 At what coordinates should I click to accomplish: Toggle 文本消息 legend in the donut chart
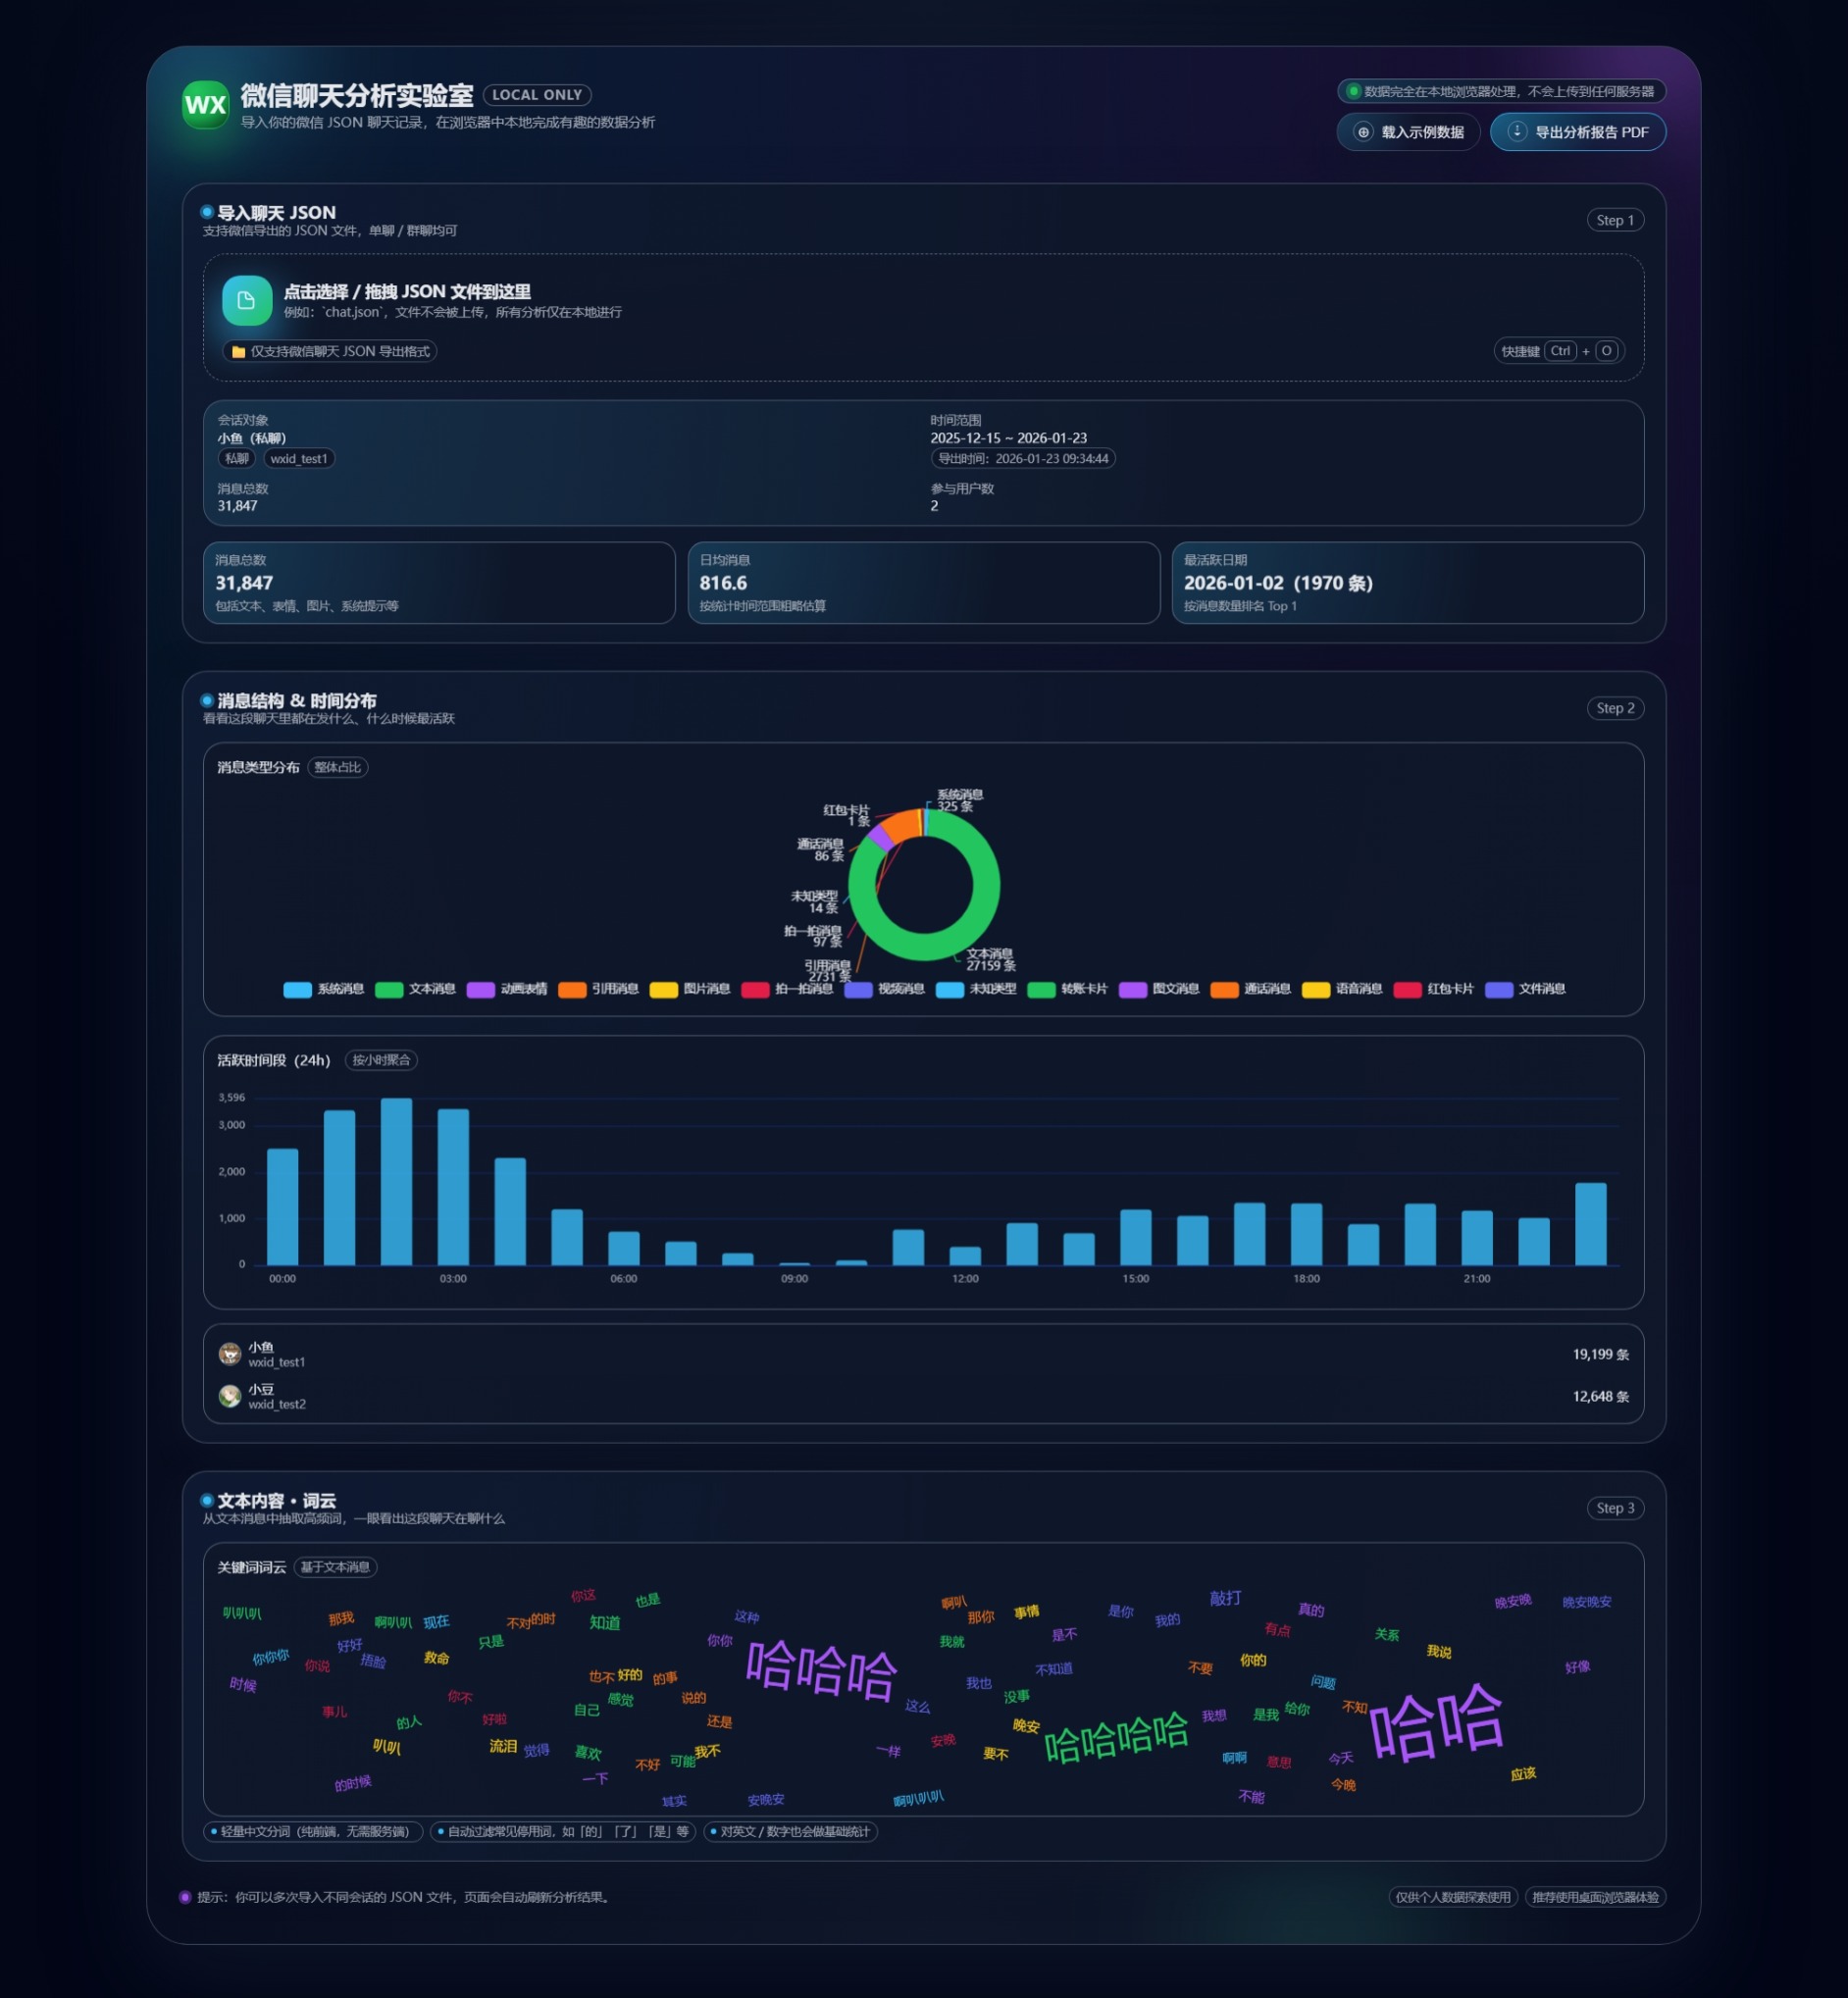coord(415,989)
